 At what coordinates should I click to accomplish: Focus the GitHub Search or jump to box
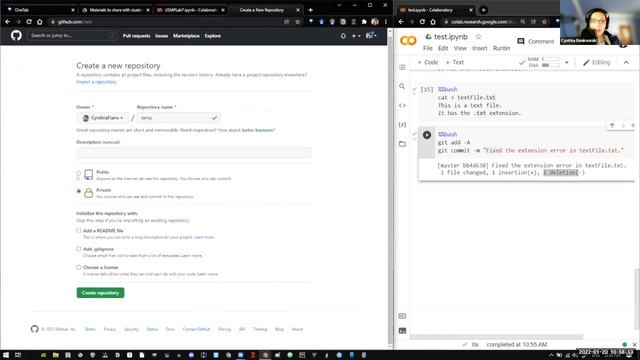71,36
